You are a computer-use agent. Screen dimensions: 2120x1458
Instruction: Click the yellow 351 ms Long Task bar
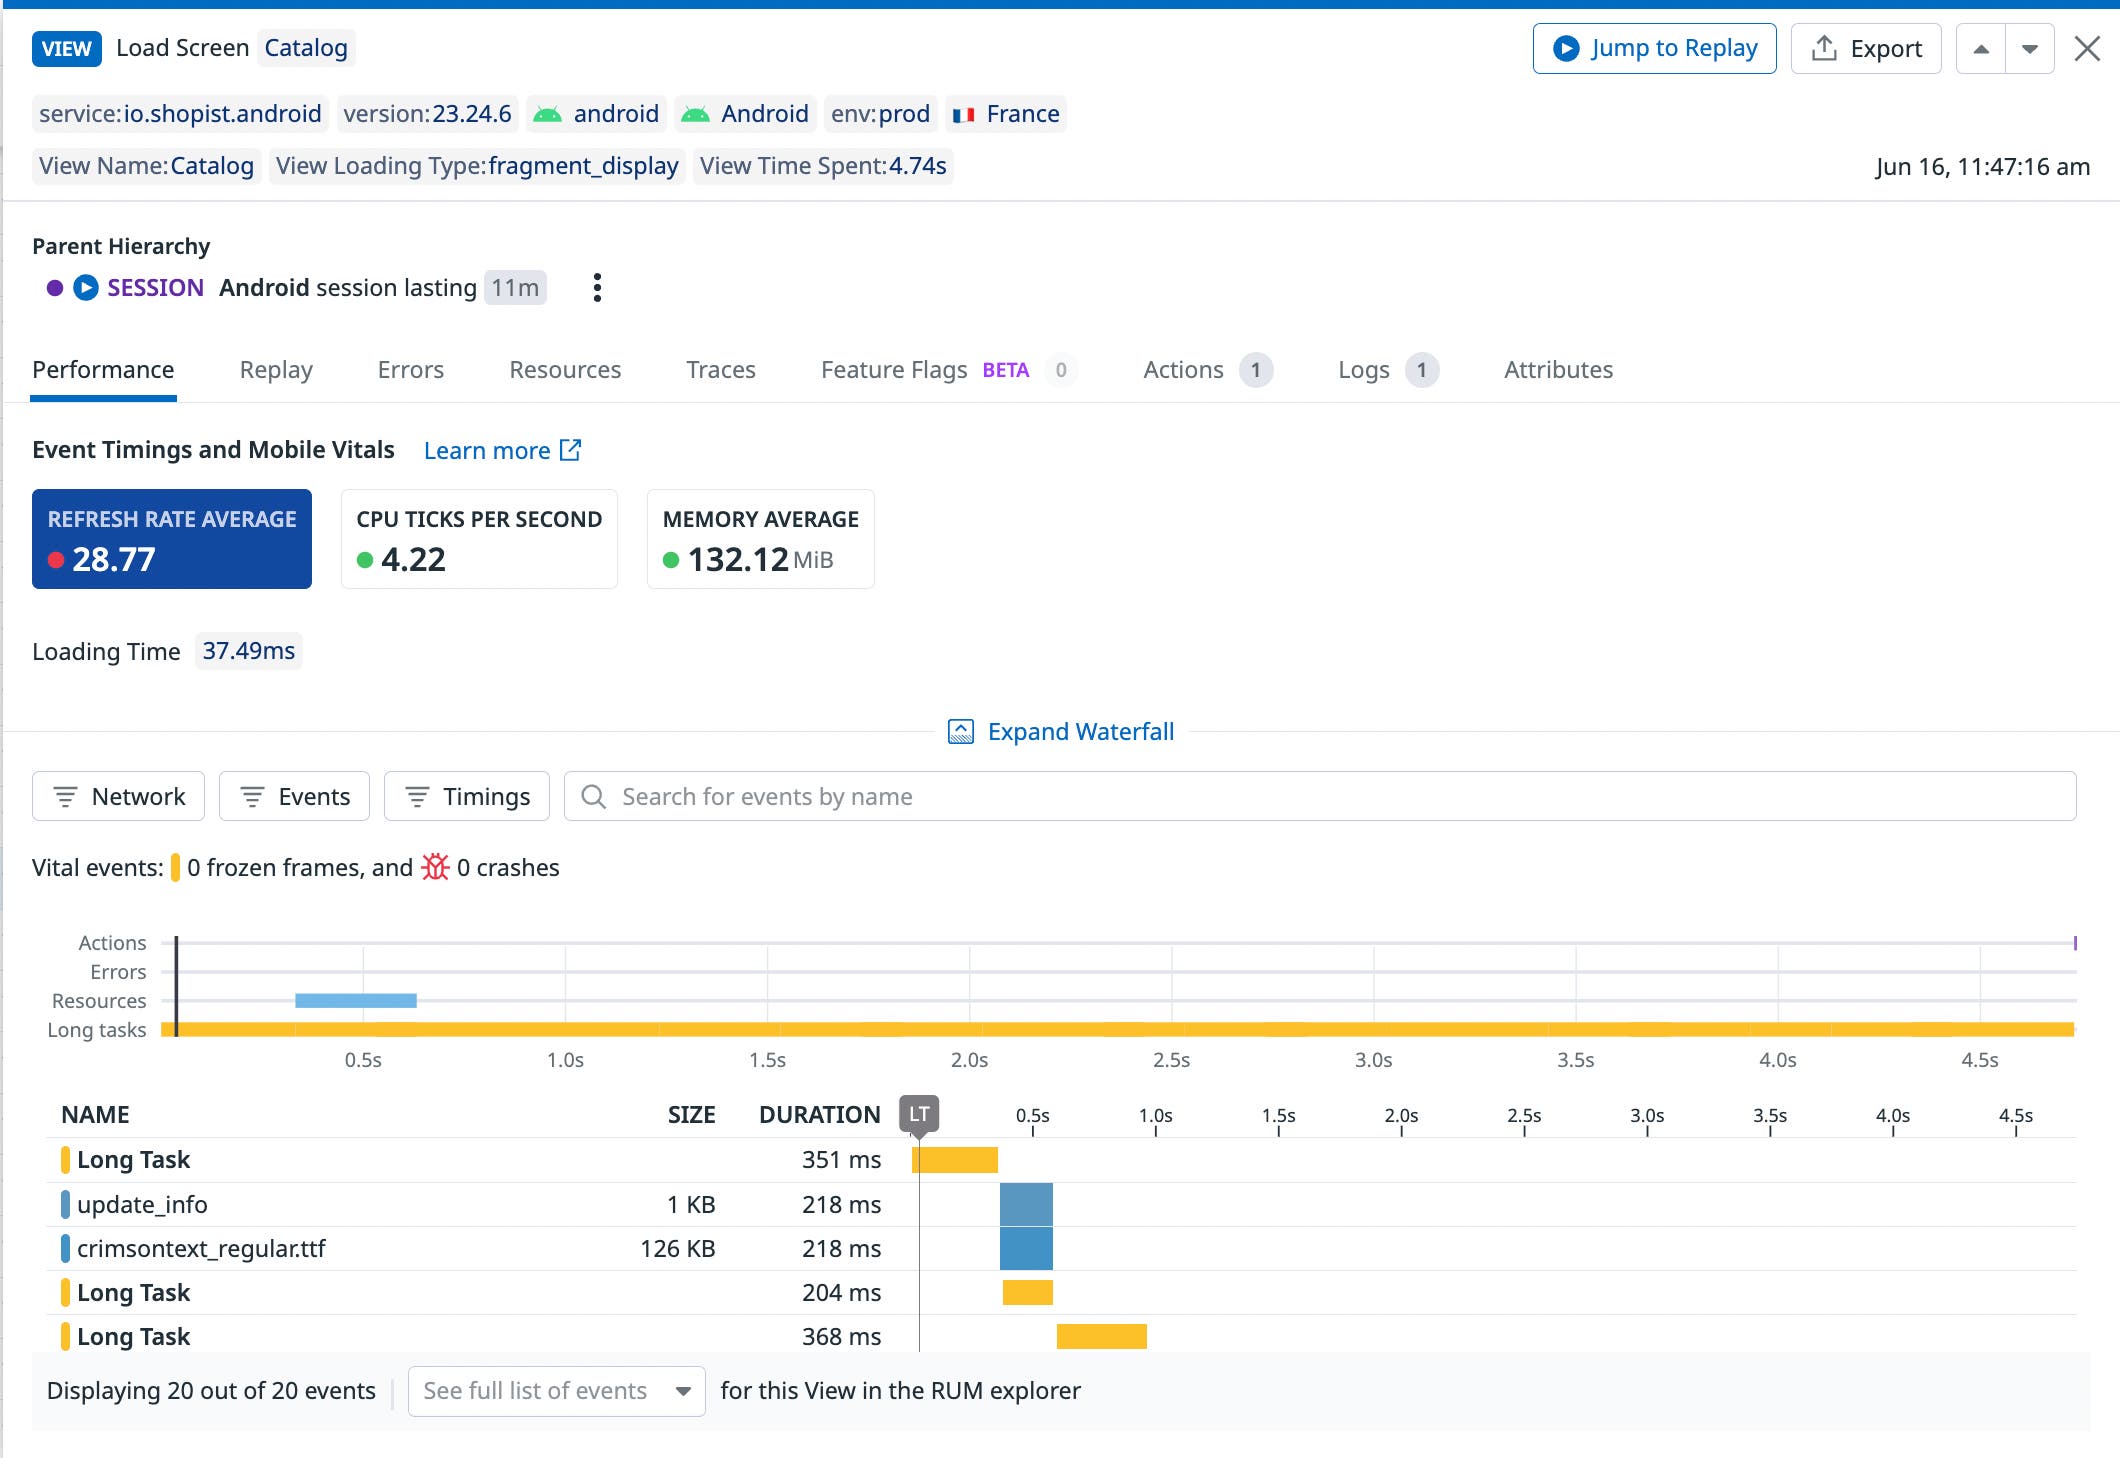point(955,1160)
